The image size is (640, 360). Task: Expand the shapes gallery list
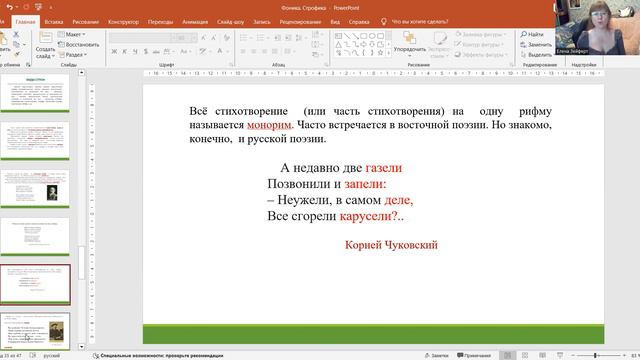point(389,53)
